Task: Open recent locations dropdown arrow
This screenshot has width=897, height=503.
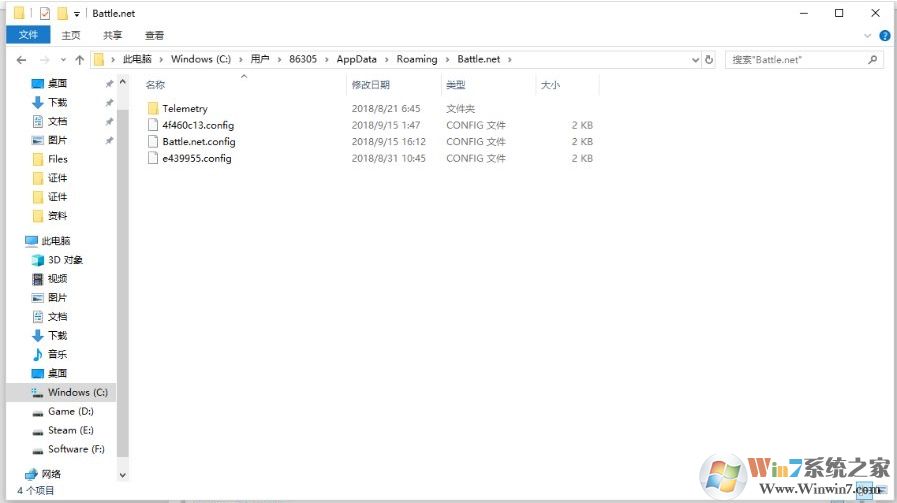Action: [x=63, y=60]
